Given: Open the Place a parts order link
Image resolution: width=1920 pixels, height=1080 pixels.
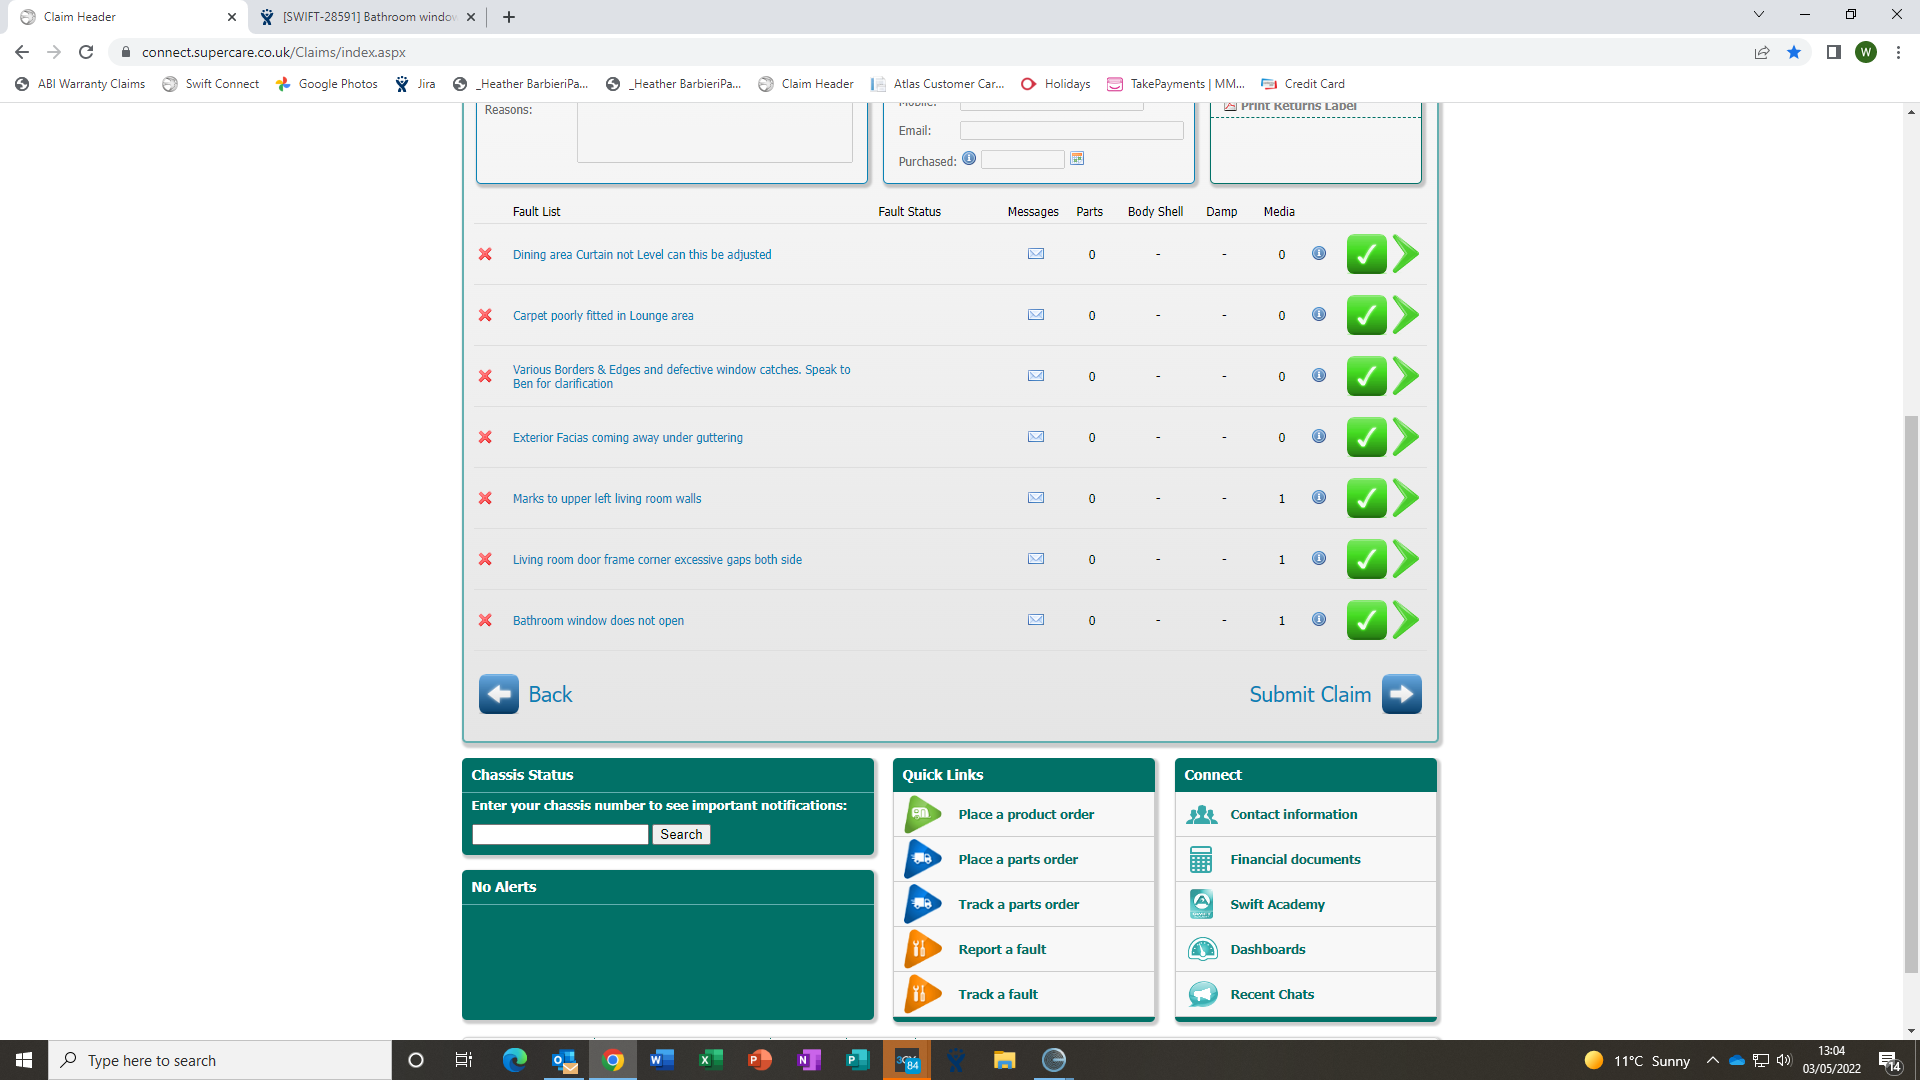Looking at the screenshot, I should 1017,859.
